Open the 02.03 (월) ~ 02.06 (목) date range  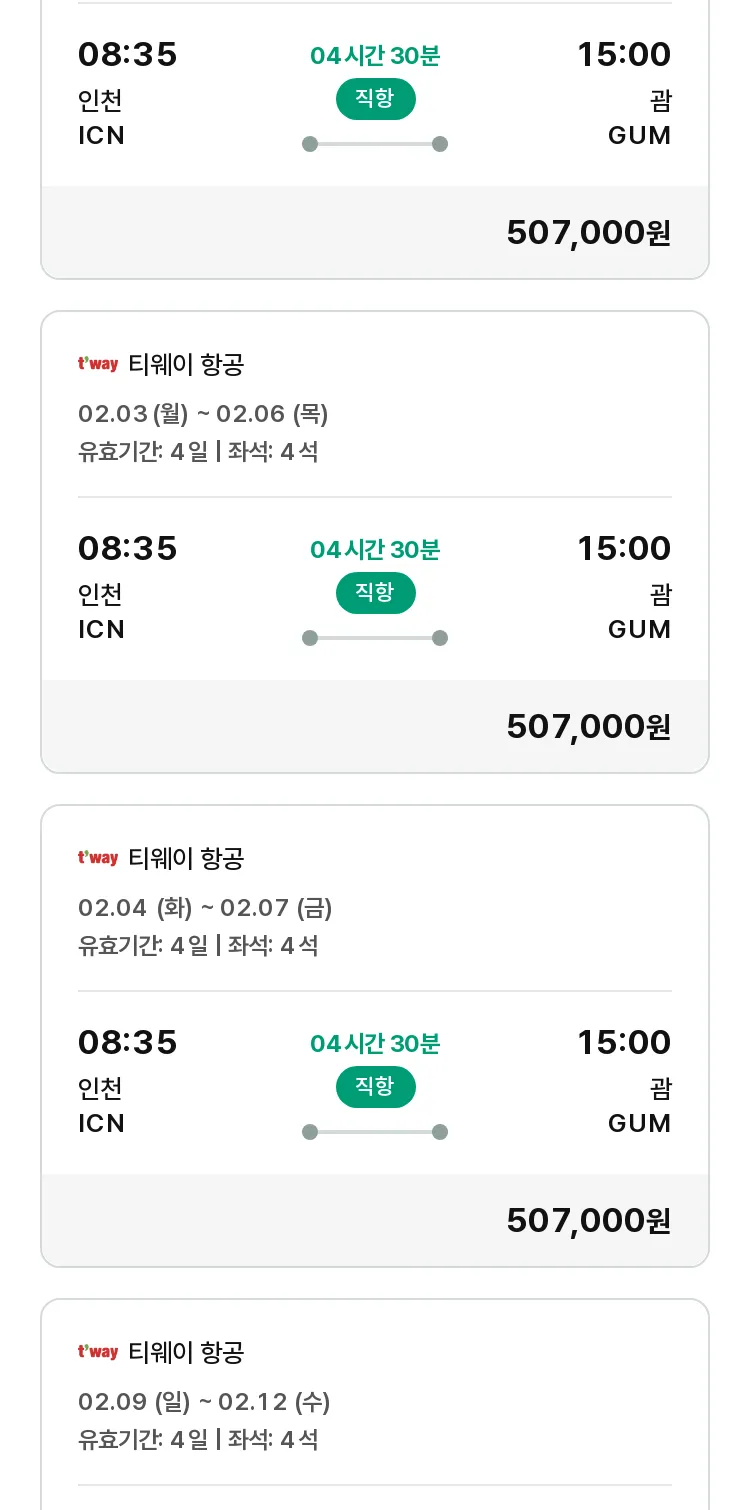coord(203,414)
